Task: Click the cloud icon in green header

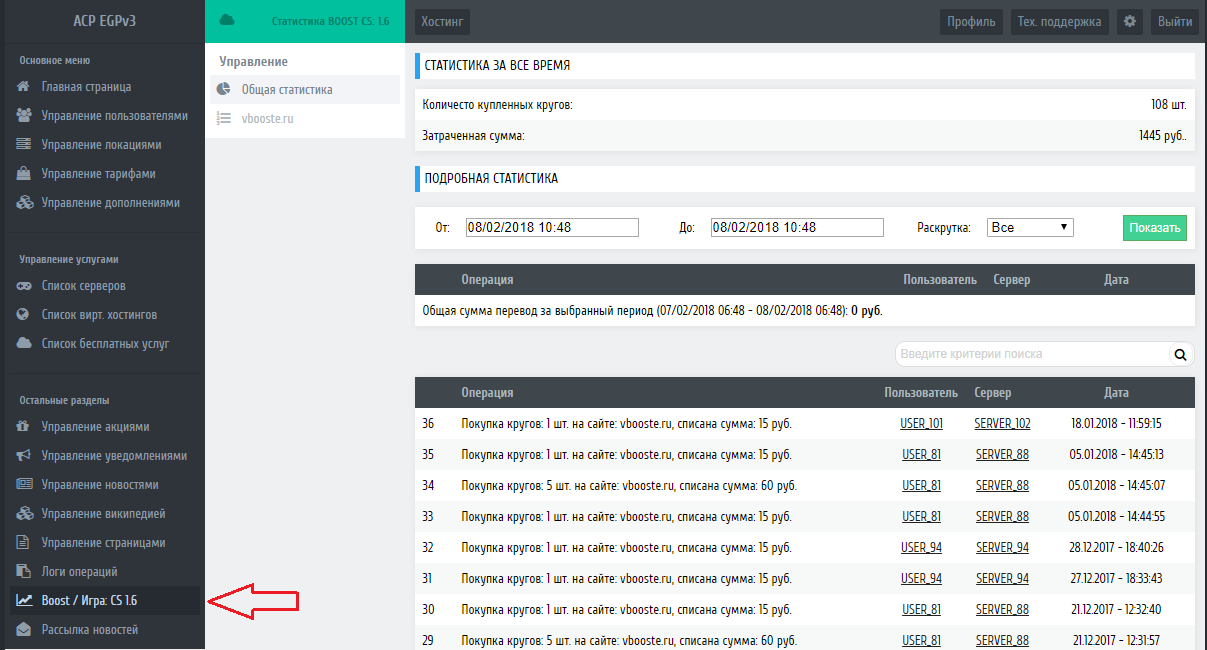Action: (226, 21)
